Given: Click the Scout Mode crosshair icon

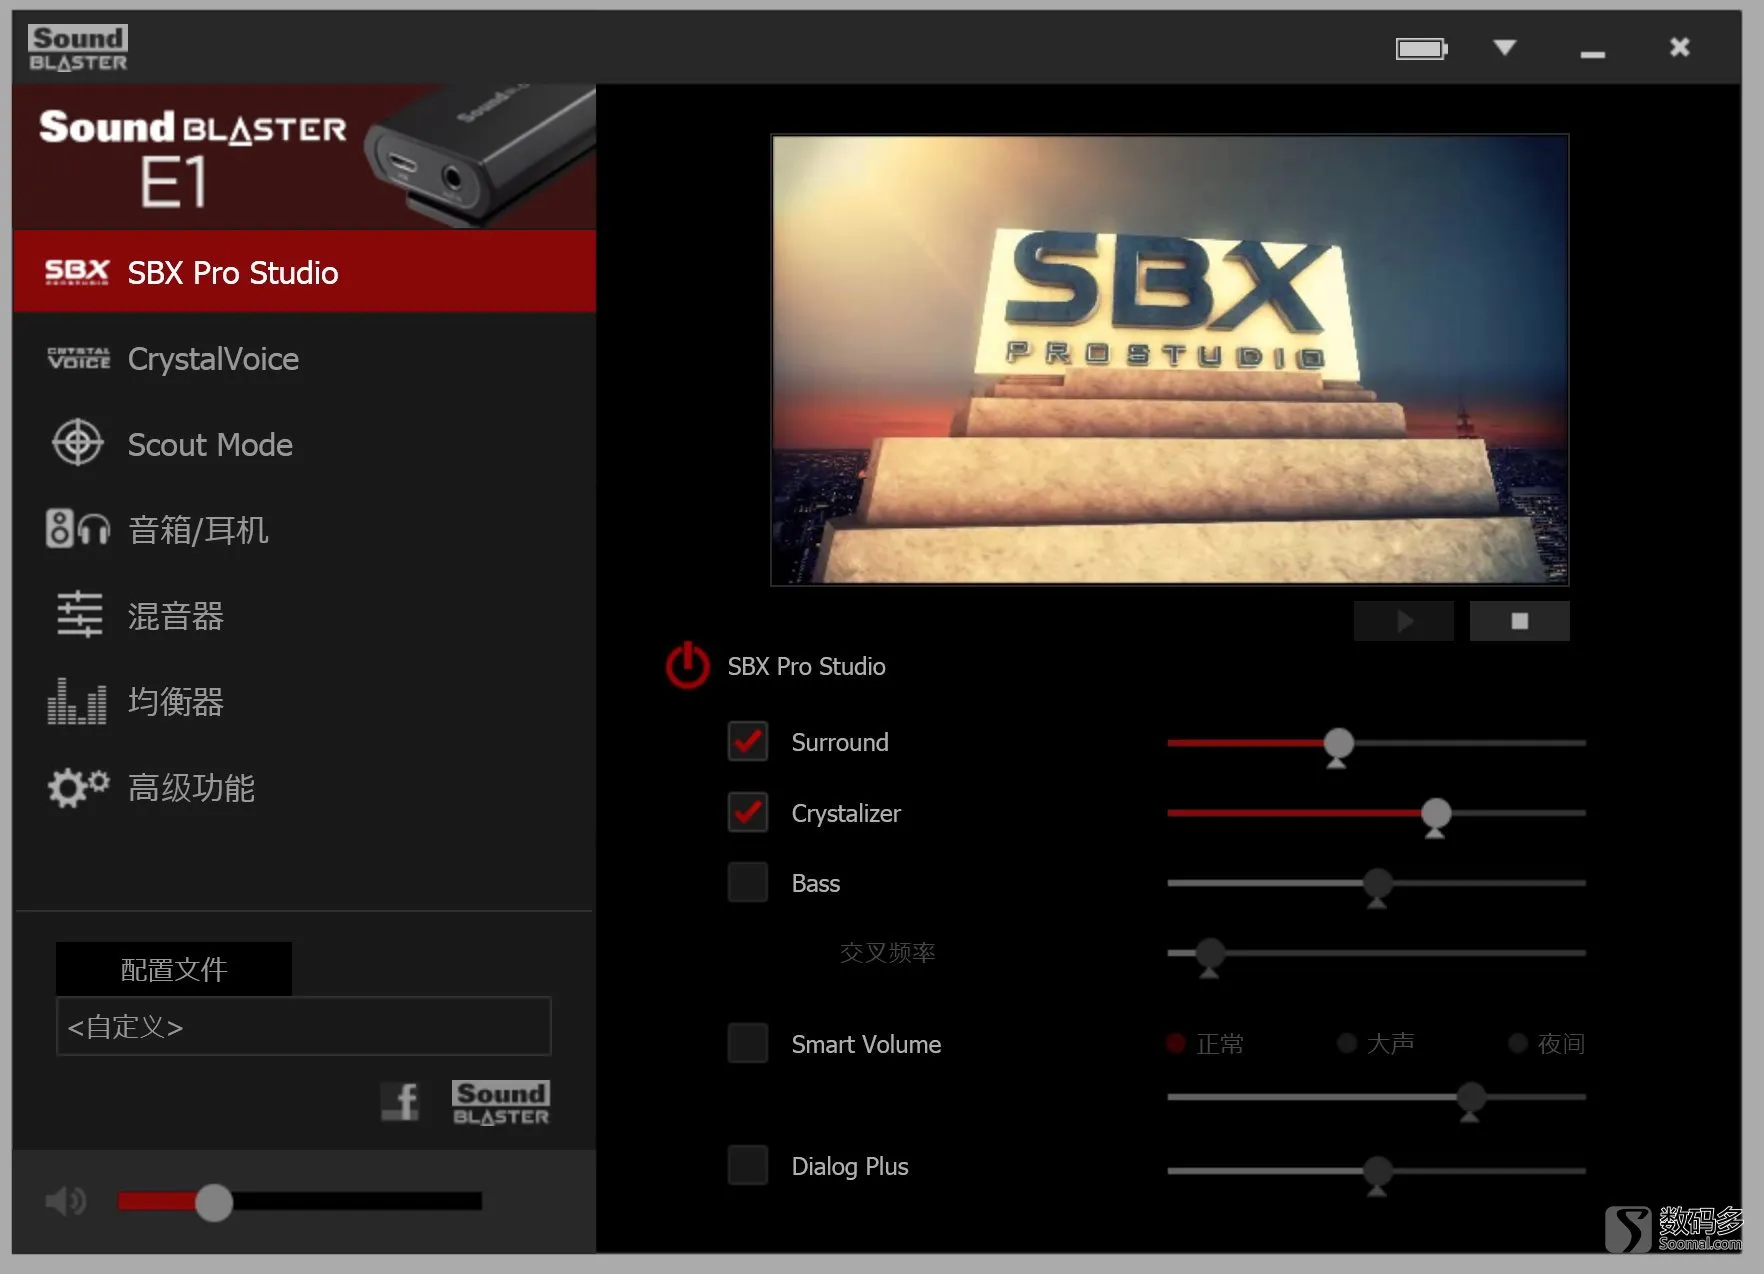Looking at the screenshot, I should click(78, 443).
